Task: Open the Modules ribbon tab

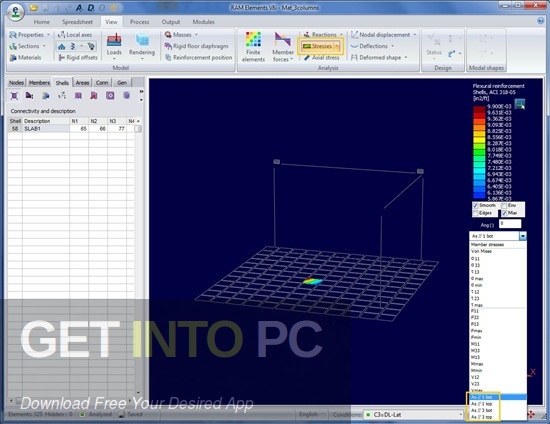Action: (x=203, y=22)
